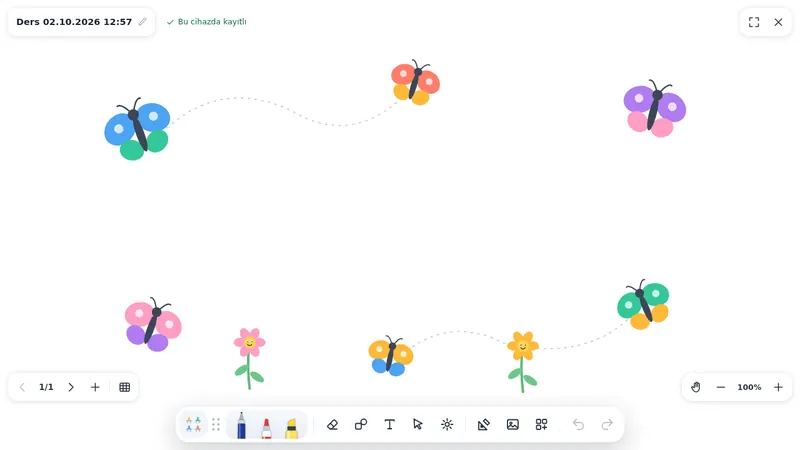This screenshot has height=450, width=800.
Task: Choose the selection arrow tool
Action: pyautogui.click(x=418, y=424)
